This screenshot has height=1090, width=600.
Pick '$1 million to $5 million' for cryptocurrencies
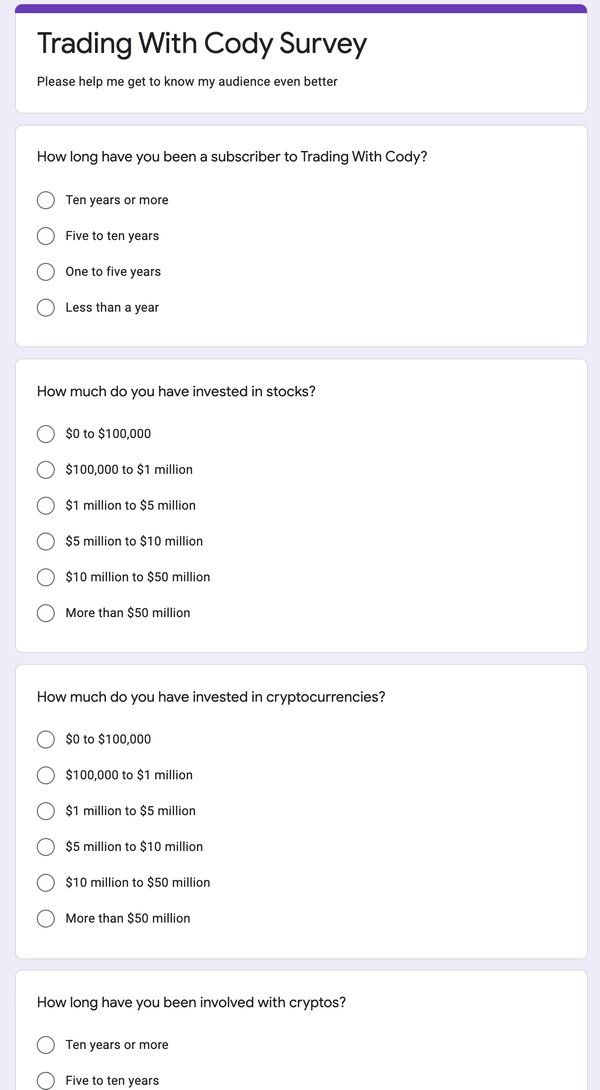click(x=45, y=811)
